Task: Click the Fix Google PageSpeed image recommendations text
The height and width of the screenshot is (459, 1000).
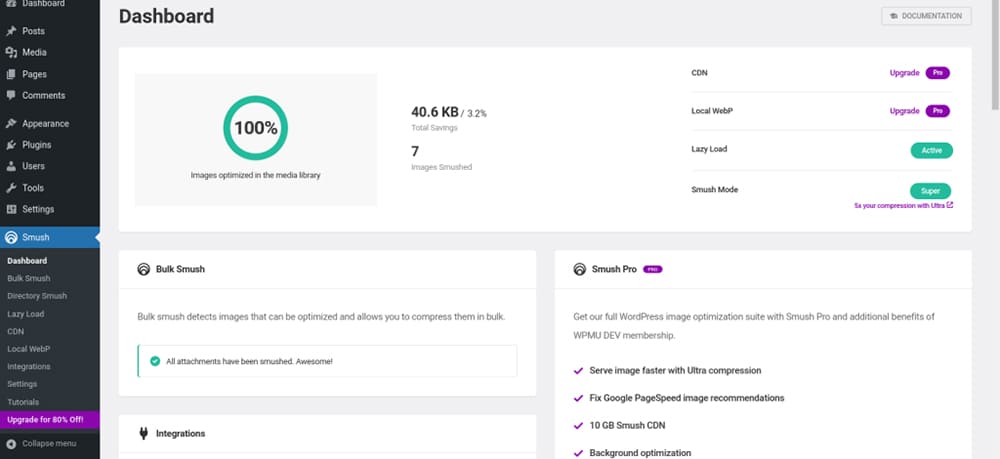Action: (x=687, y=398)
